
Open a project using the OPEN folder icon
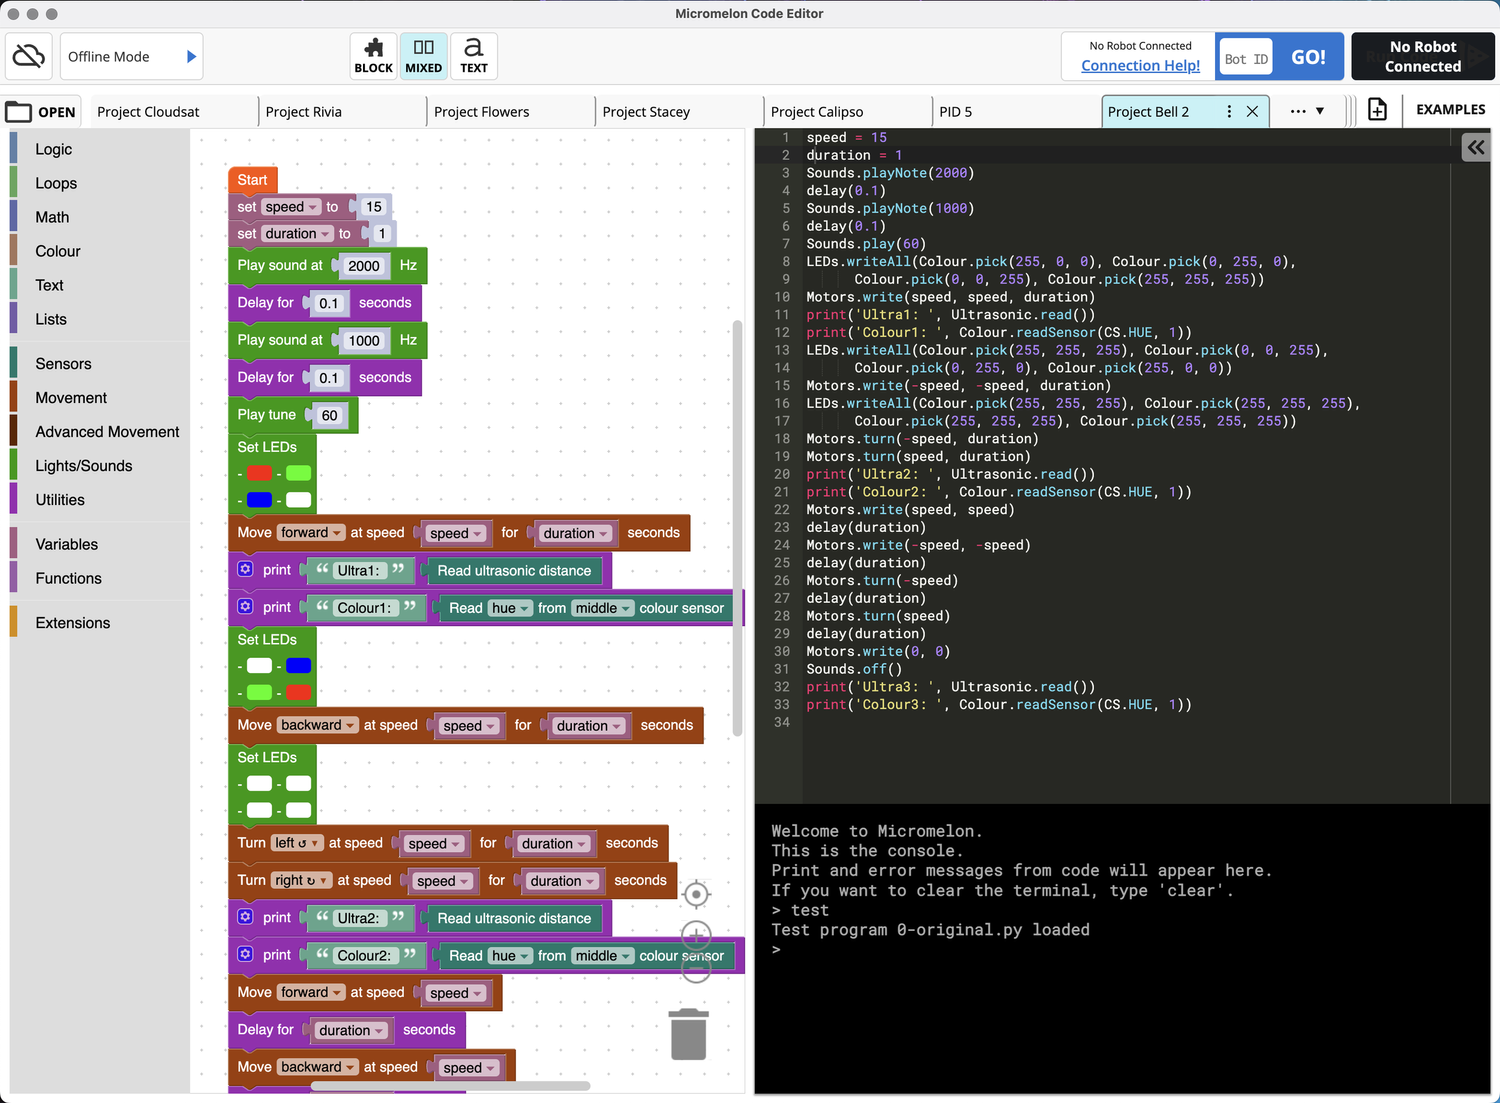click(22, 111)
